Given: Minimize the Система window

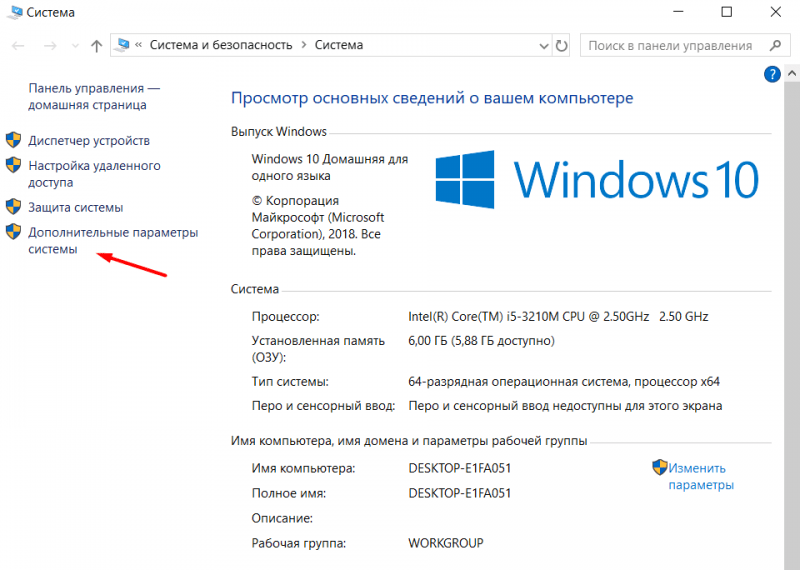Looking at the screenshot, I should click(x=678, y=12).
